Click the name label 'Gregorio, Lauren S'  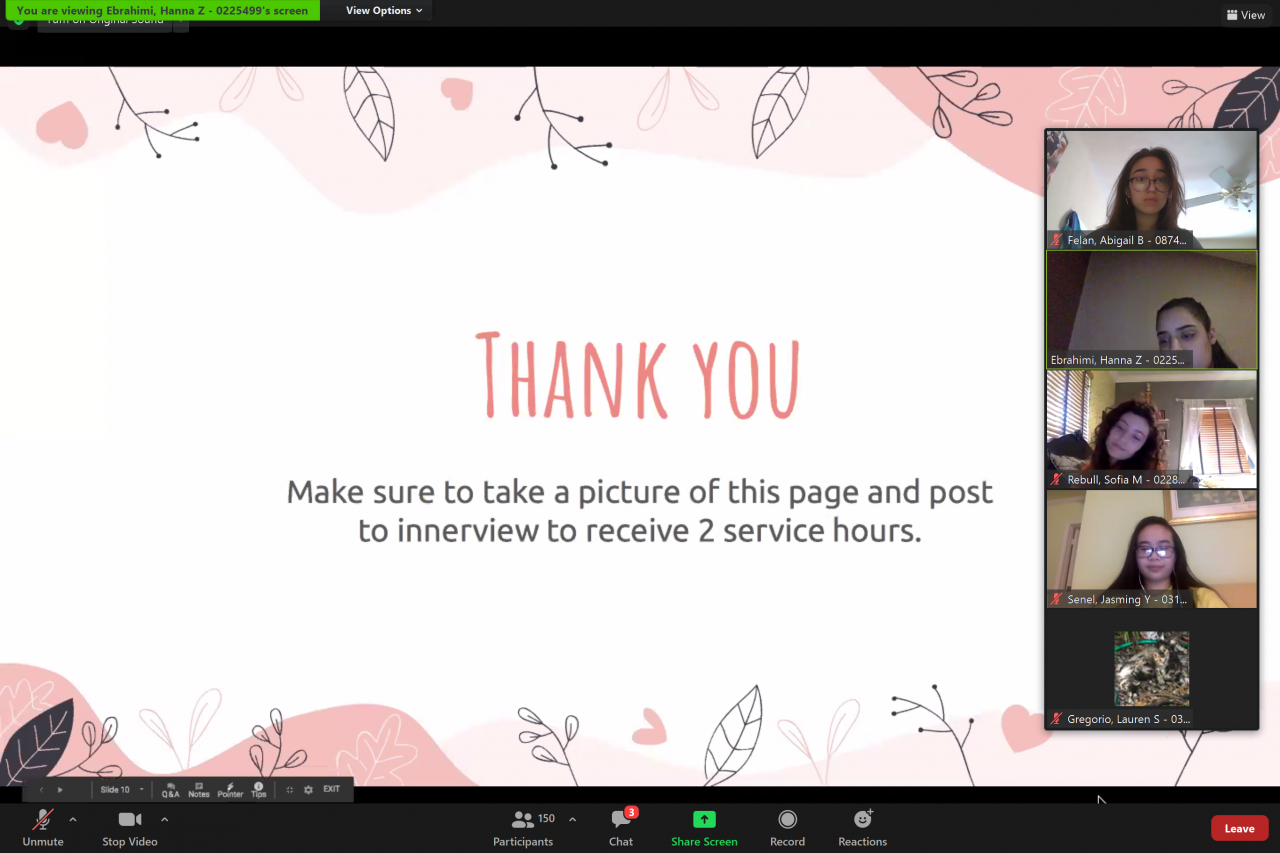[1128, 720]
